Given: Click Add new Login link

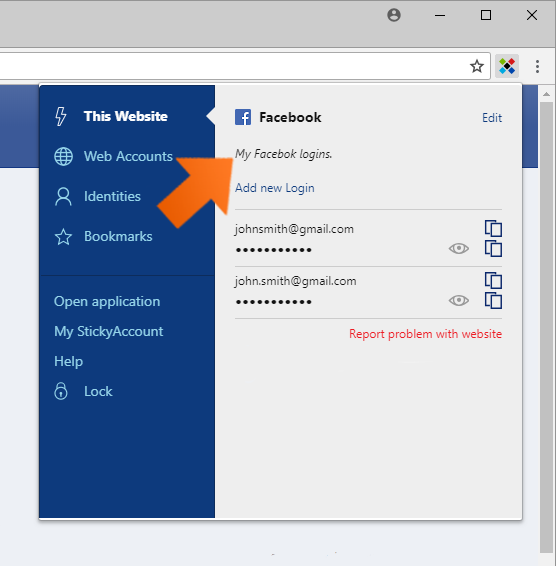Looking at the screenshot, I should (275, 188).
